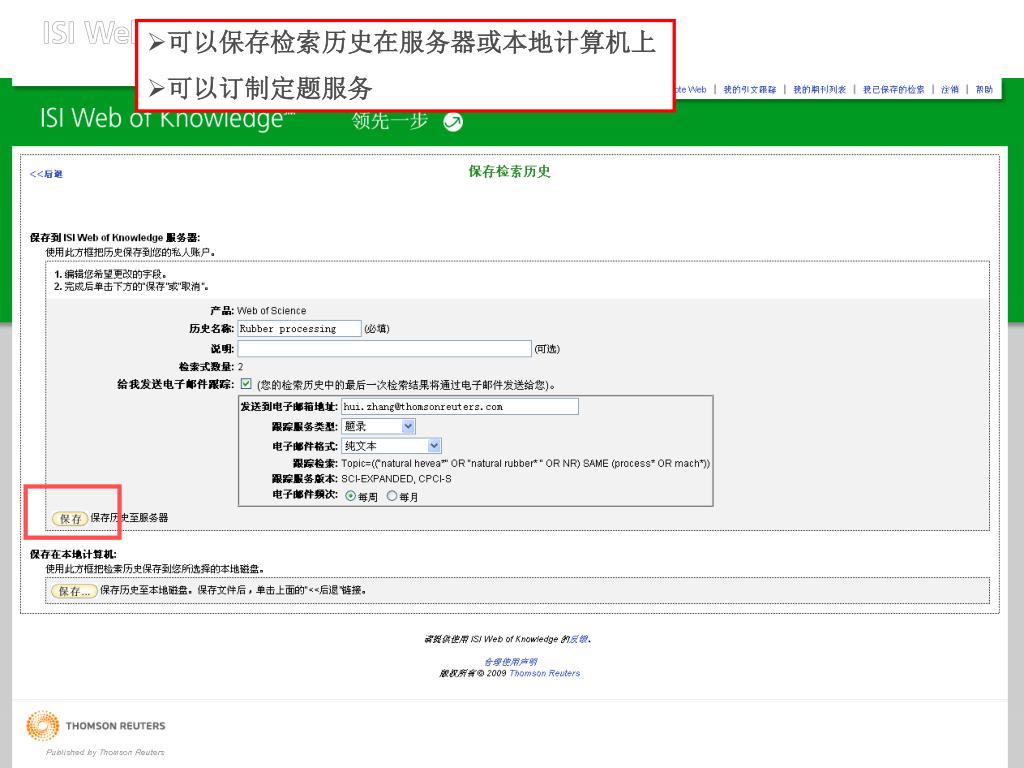Click the 领先一步 slogan text
Viewport: 1024px width, 768px height.
point(390,121)
